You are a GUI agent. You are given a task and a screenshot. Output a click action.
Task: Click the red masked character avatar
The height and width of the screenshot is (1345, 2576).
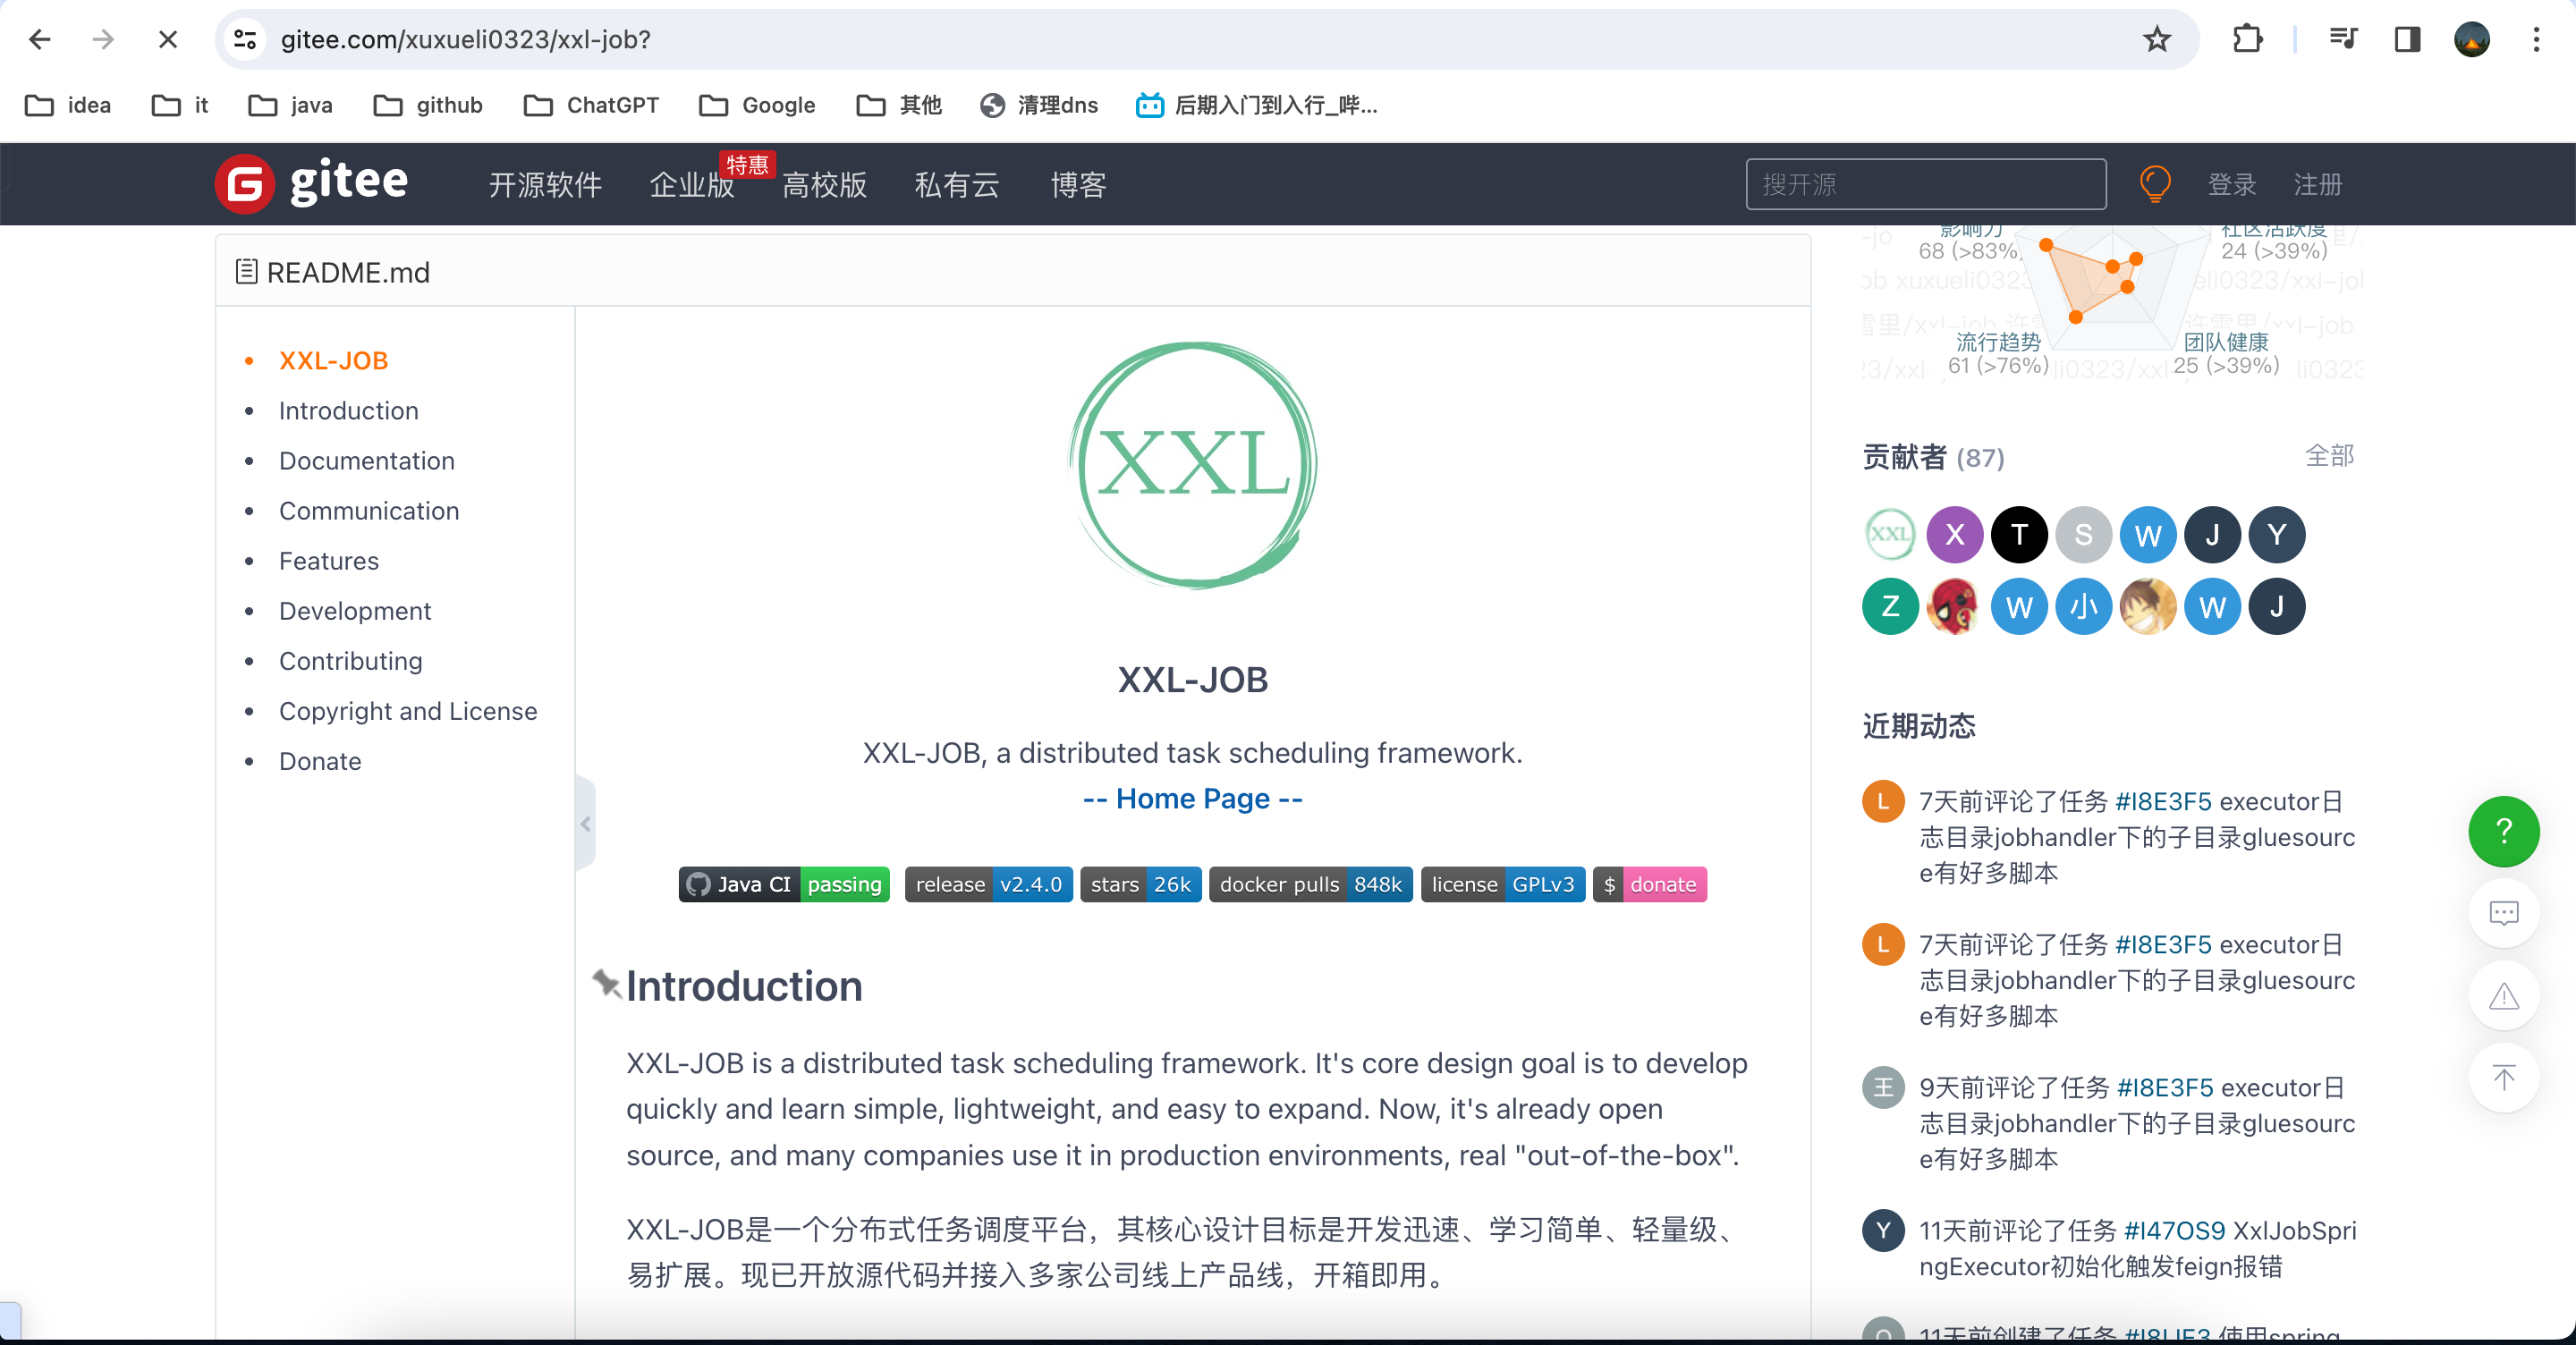coord(1955,606)
